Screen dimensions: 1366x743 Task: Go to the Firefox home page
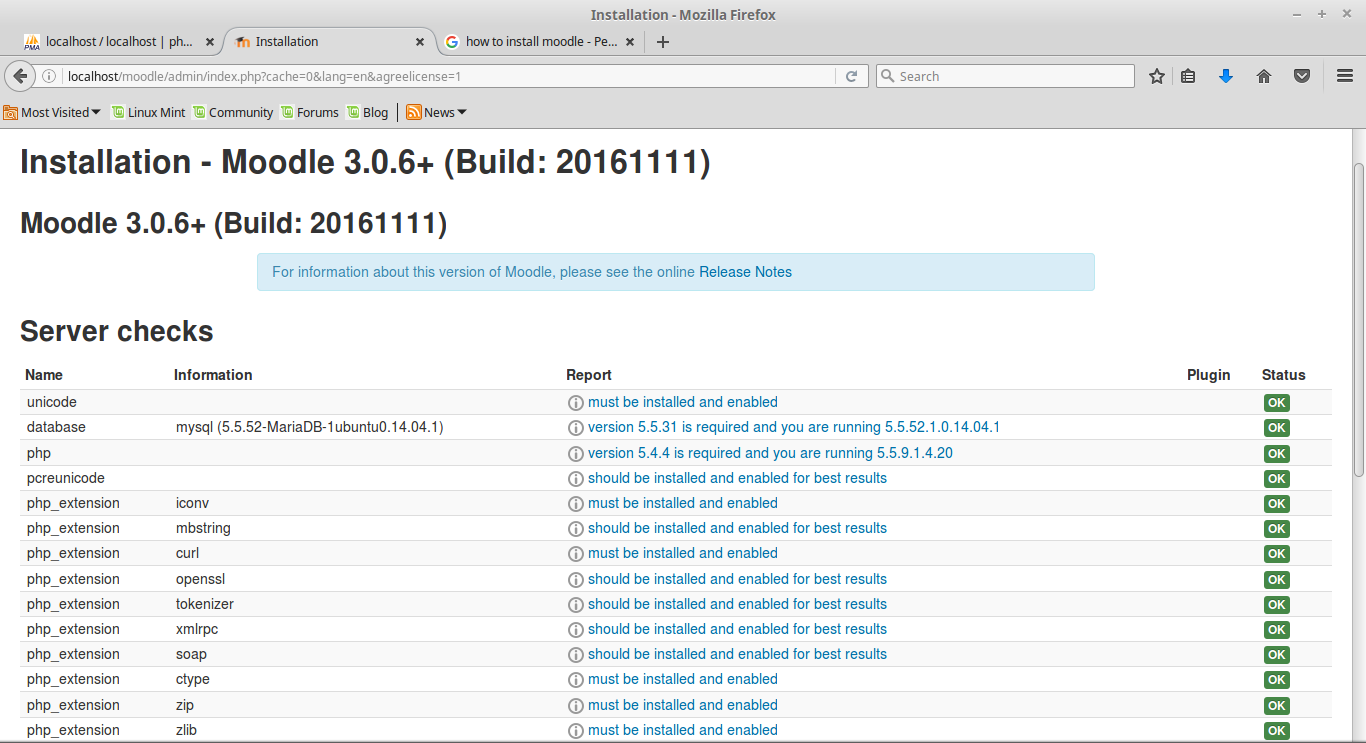[1264, 76]
